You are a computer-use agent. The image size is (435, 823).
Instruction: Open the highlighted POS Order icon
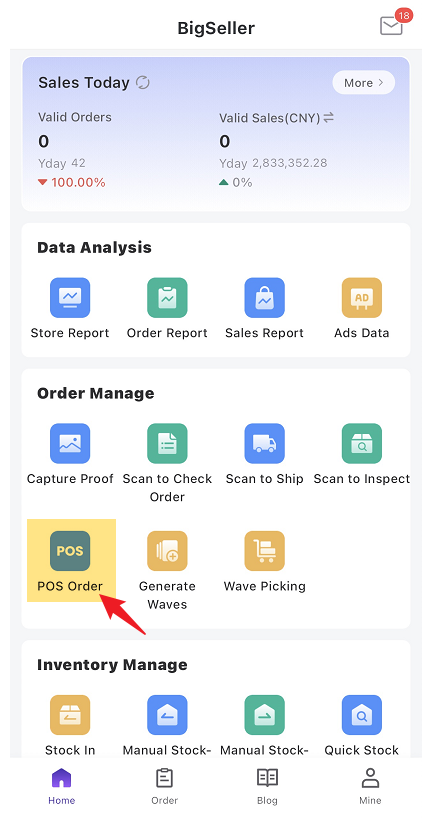tap(70, 551)
